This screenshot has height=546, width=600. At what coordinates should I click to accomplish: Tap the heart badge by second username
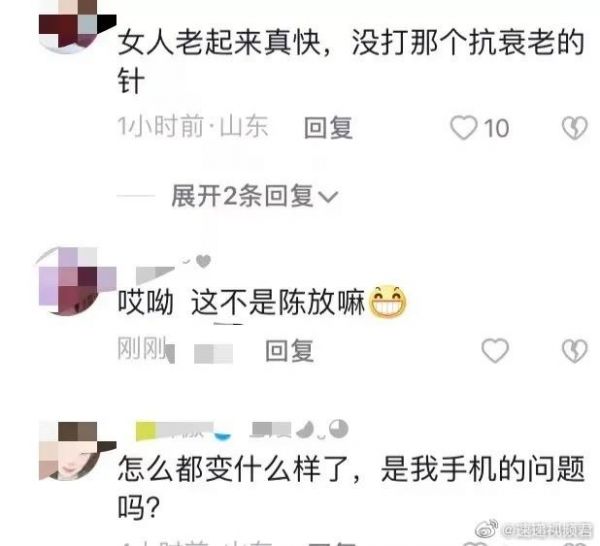203,261
